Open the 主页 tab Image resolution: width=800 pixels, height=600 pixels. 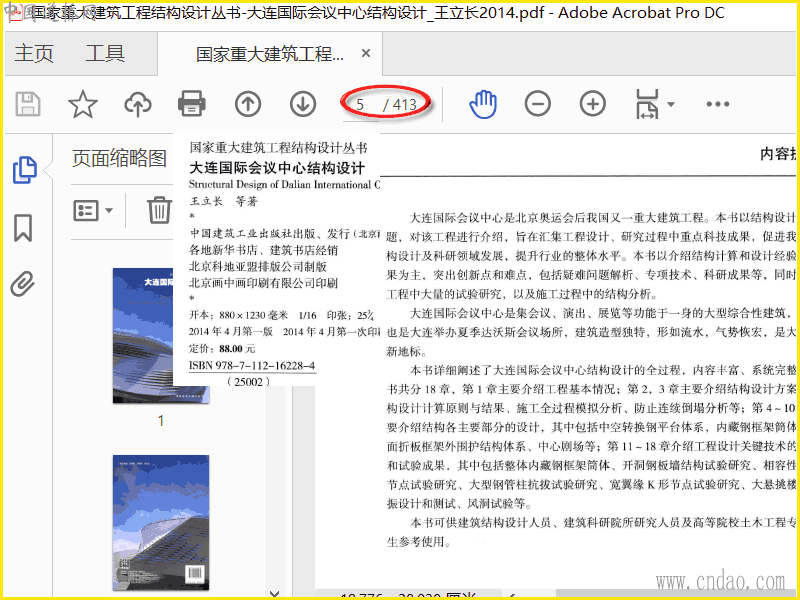coord(34,54)
